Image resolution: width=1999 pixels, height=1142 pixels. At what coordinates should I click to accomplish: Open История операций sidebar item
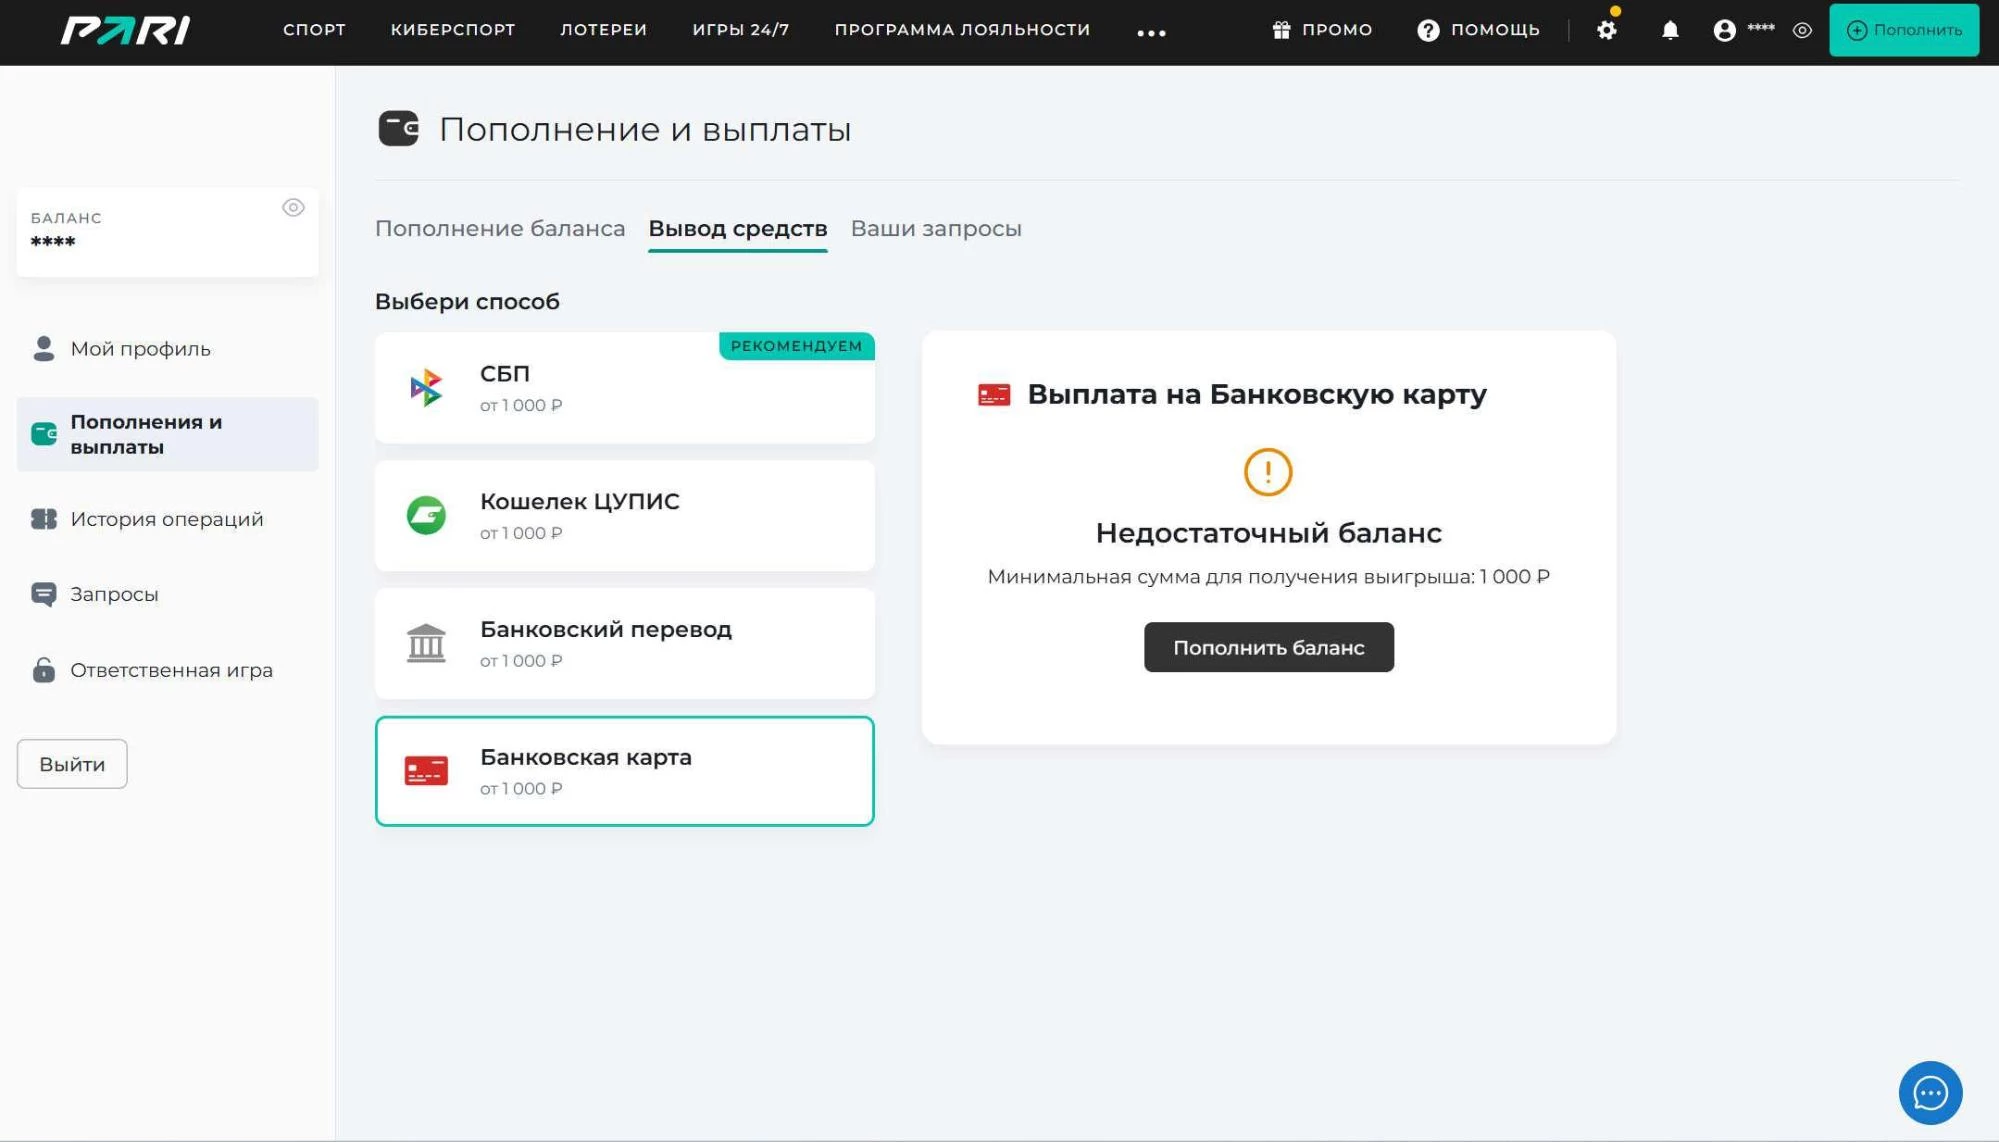pos(167,518)
